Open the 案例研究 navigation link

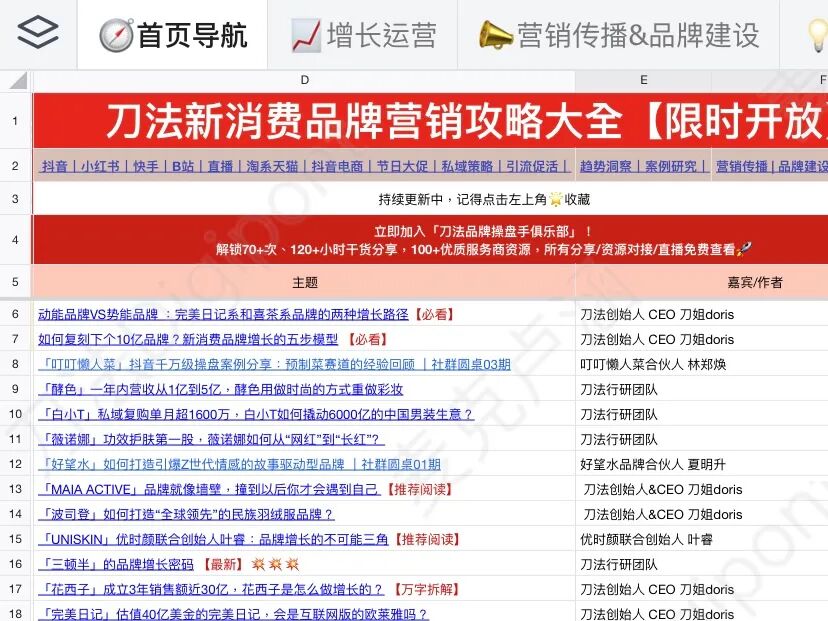(671, 166)
